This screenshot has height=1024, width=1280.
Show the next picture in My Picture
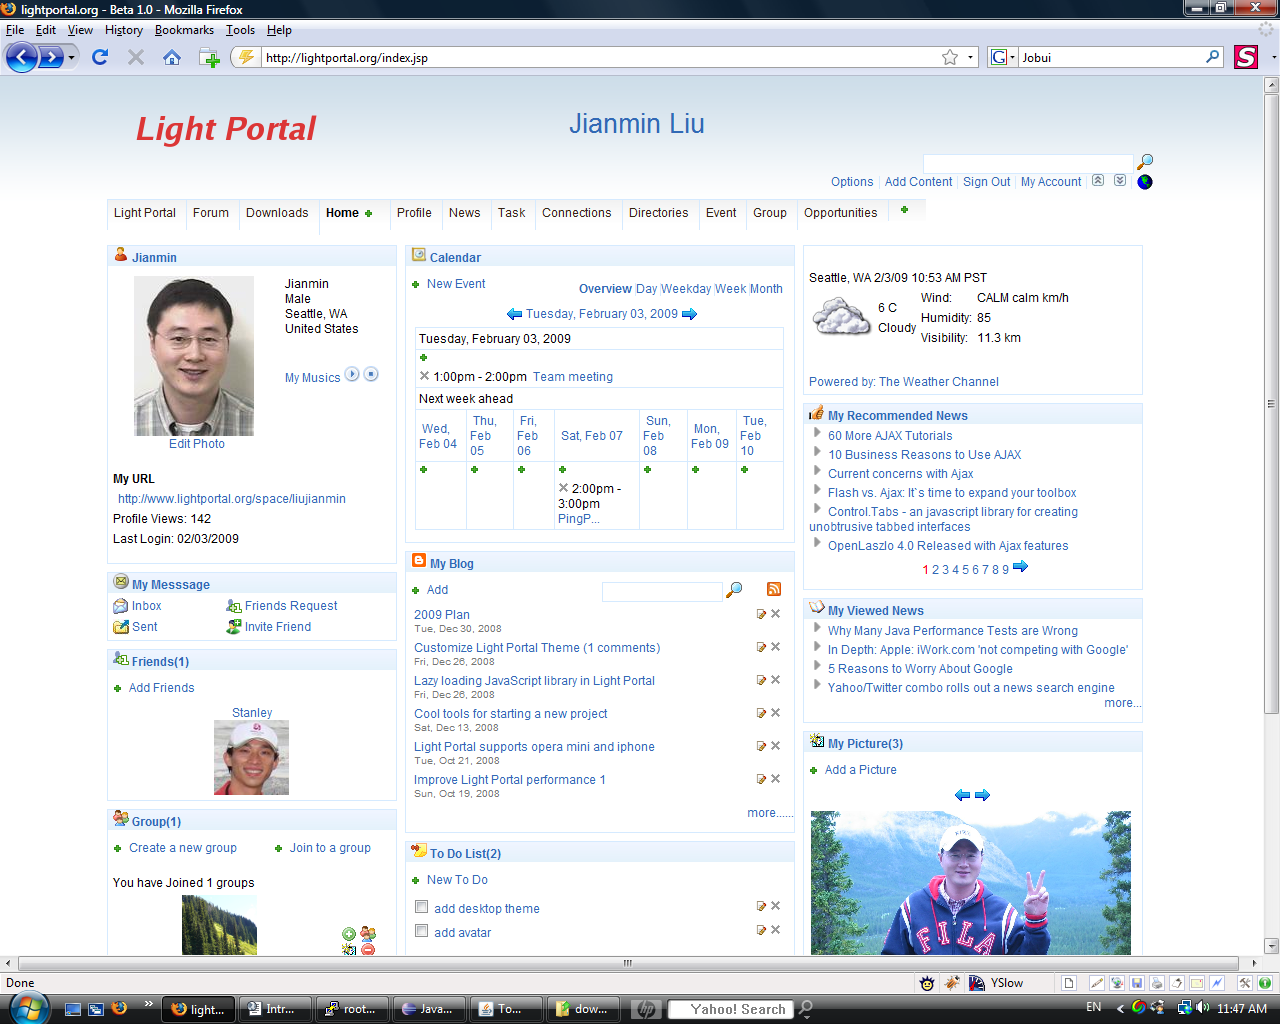tap(982, 795)
